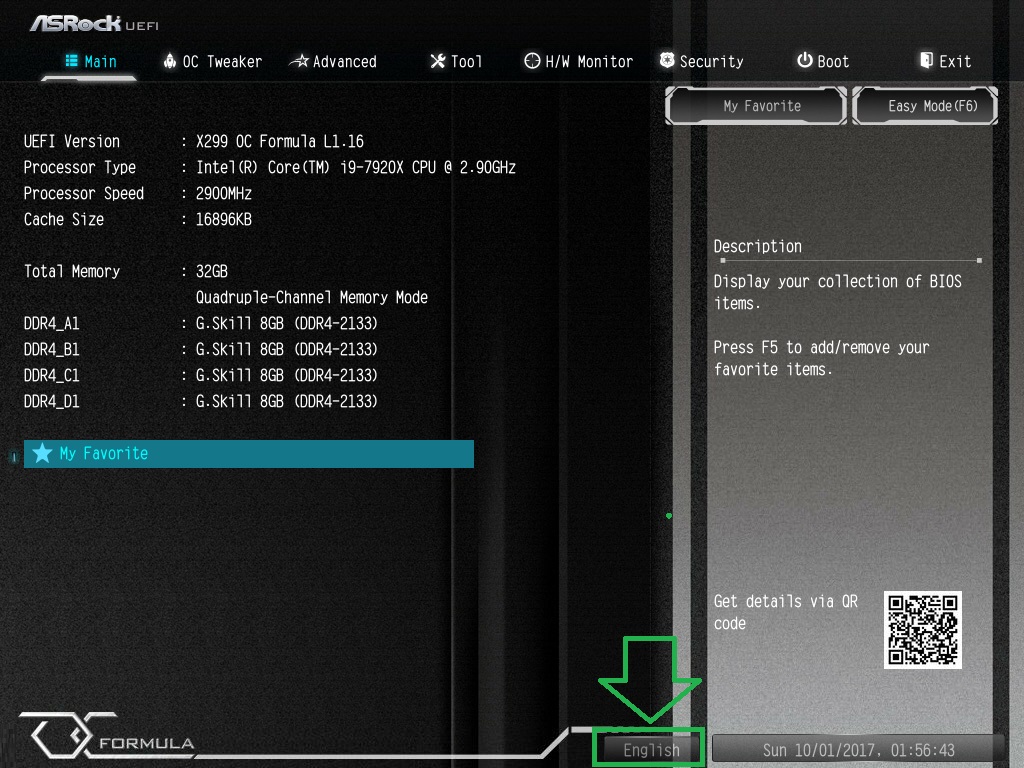
Task: Select the Exit tab
Action: click(946, 61)
